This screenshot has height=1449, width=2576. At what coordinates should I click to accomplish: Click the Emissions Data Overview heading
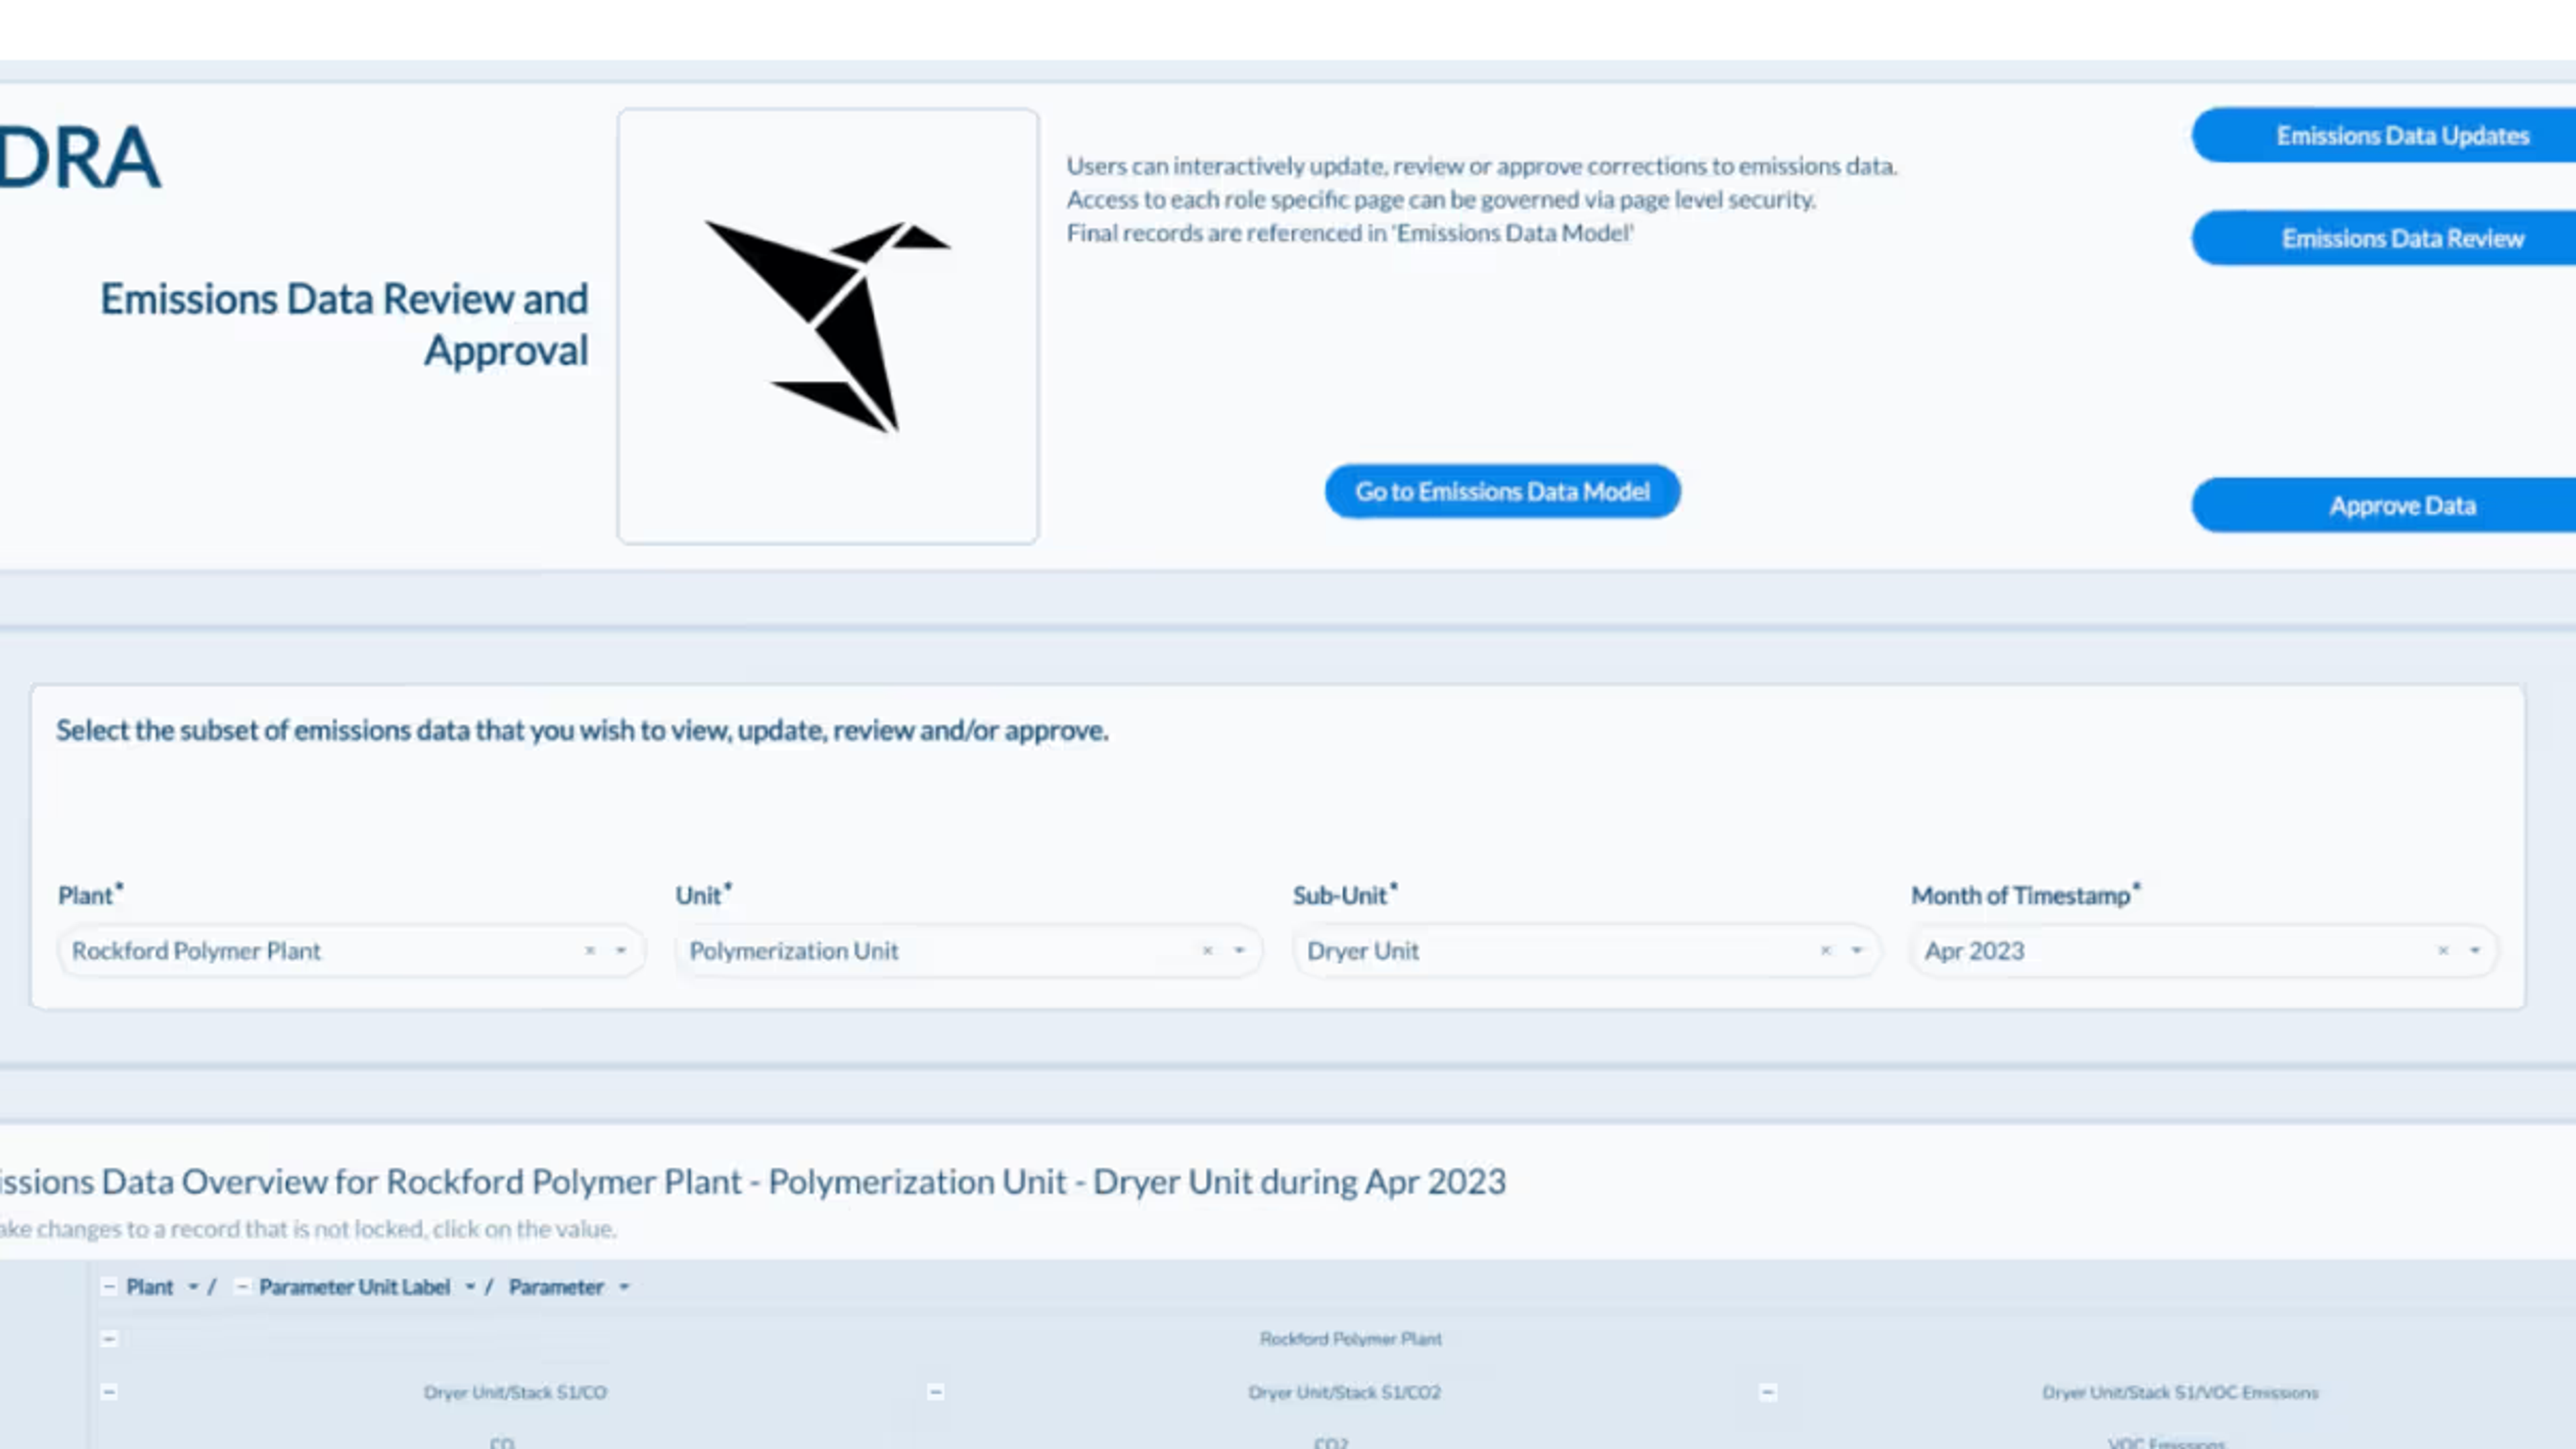pyautogui.click(x=752, y=1181)
